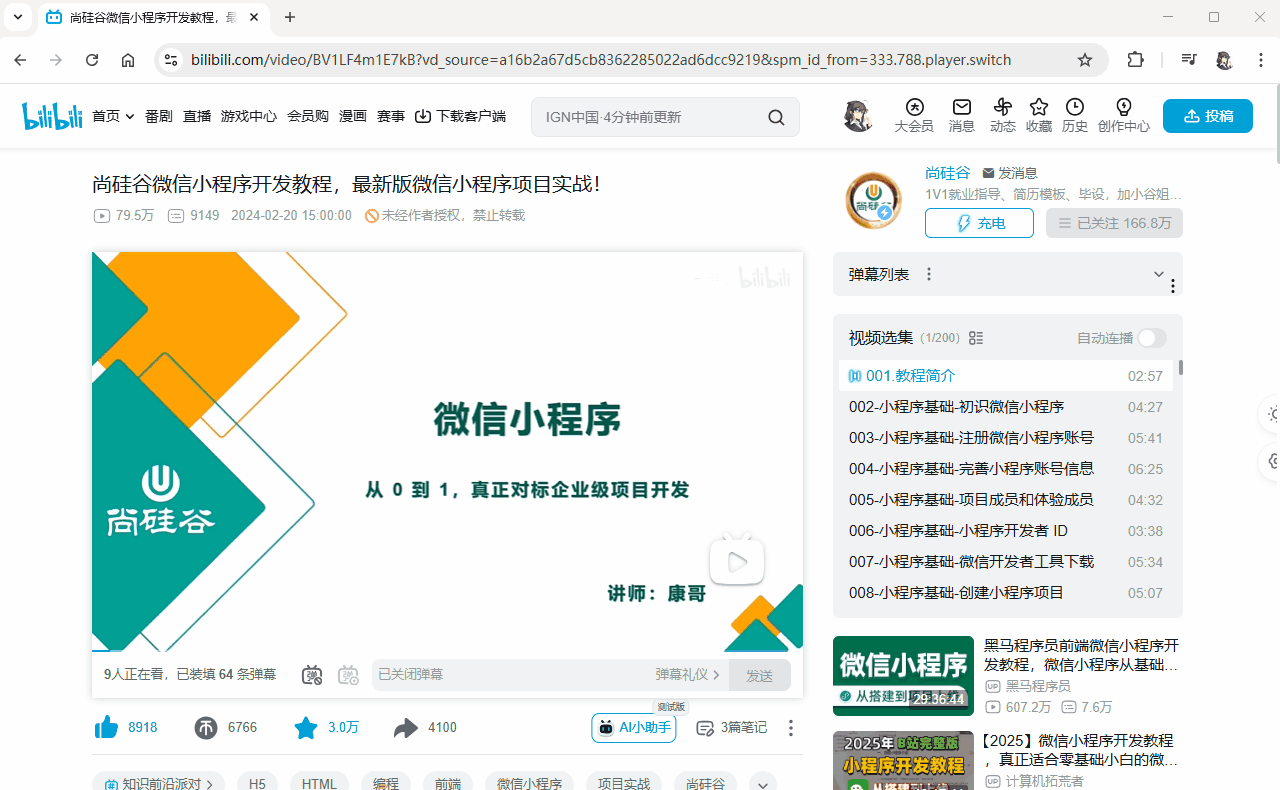The height and width of the screenshot is (790, 1280).
Task: Open the 游戏中心 nav item
Action: pos(249,117)
